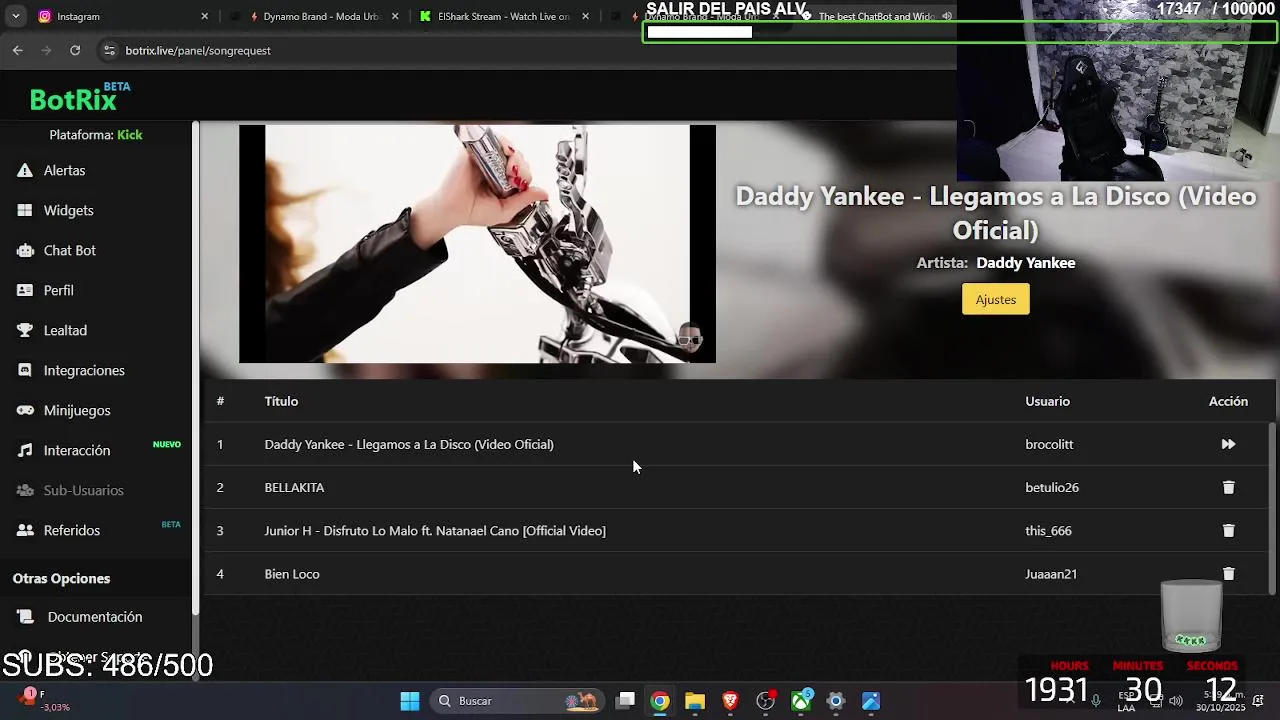
Task: Open the Alertas warning icon
Action: pos(25,171)
